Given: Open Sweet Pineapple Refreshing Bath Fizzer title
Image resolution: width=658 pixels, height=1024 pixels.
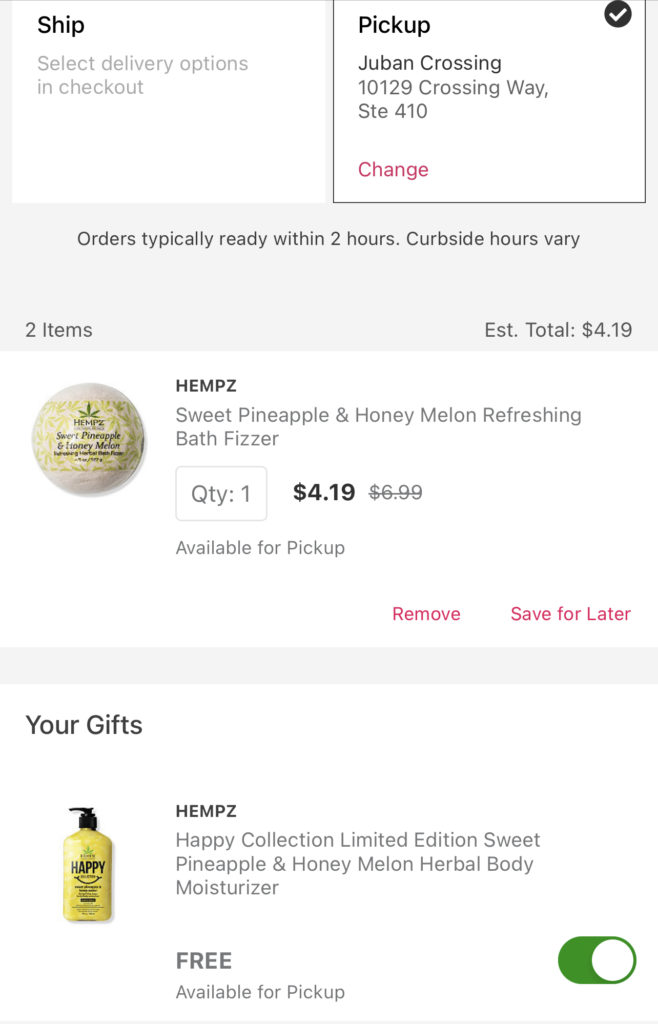Looking at the screenshot, I should (x=378, y=426).
